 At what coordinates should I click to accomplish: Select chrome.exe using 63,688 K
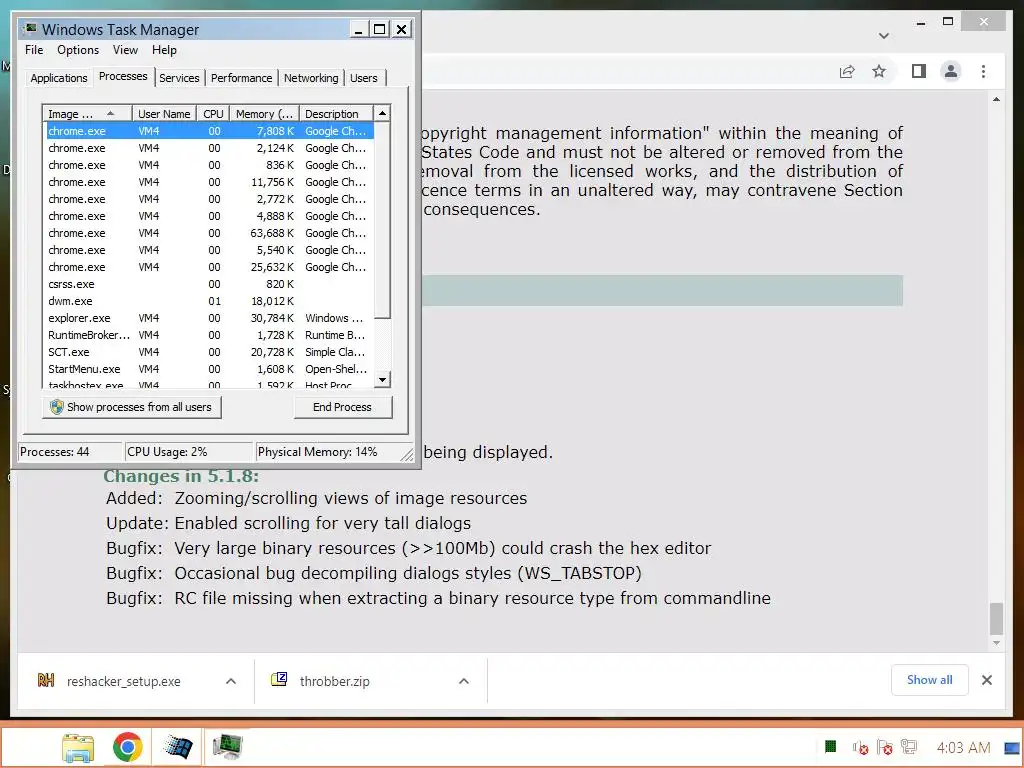click(209, 233)
